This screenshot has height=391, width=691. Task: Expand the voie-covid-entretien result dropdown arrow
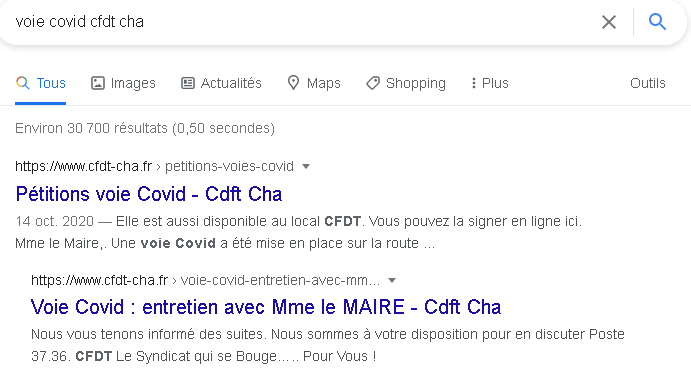[392, 280]
